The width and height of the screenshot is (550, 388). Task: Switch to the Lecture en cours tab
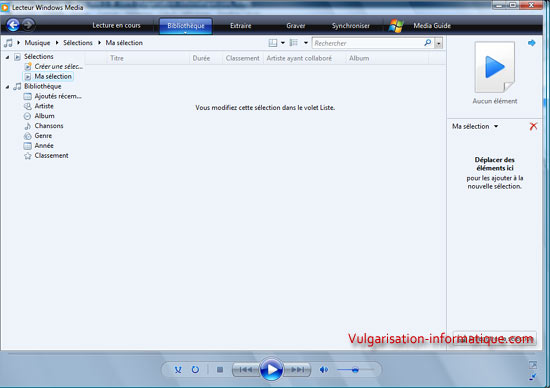point(116,25)
